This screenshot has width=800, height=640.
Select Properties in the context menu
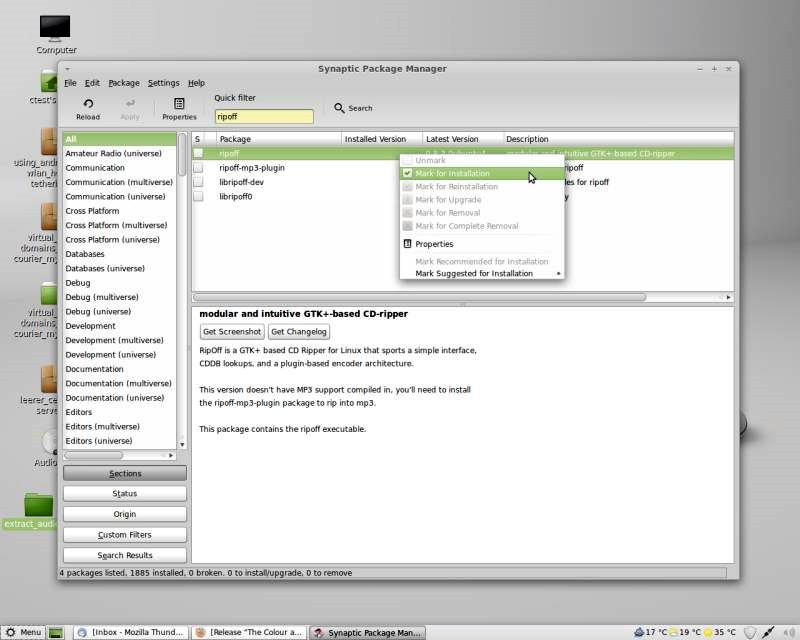(482, 244)
